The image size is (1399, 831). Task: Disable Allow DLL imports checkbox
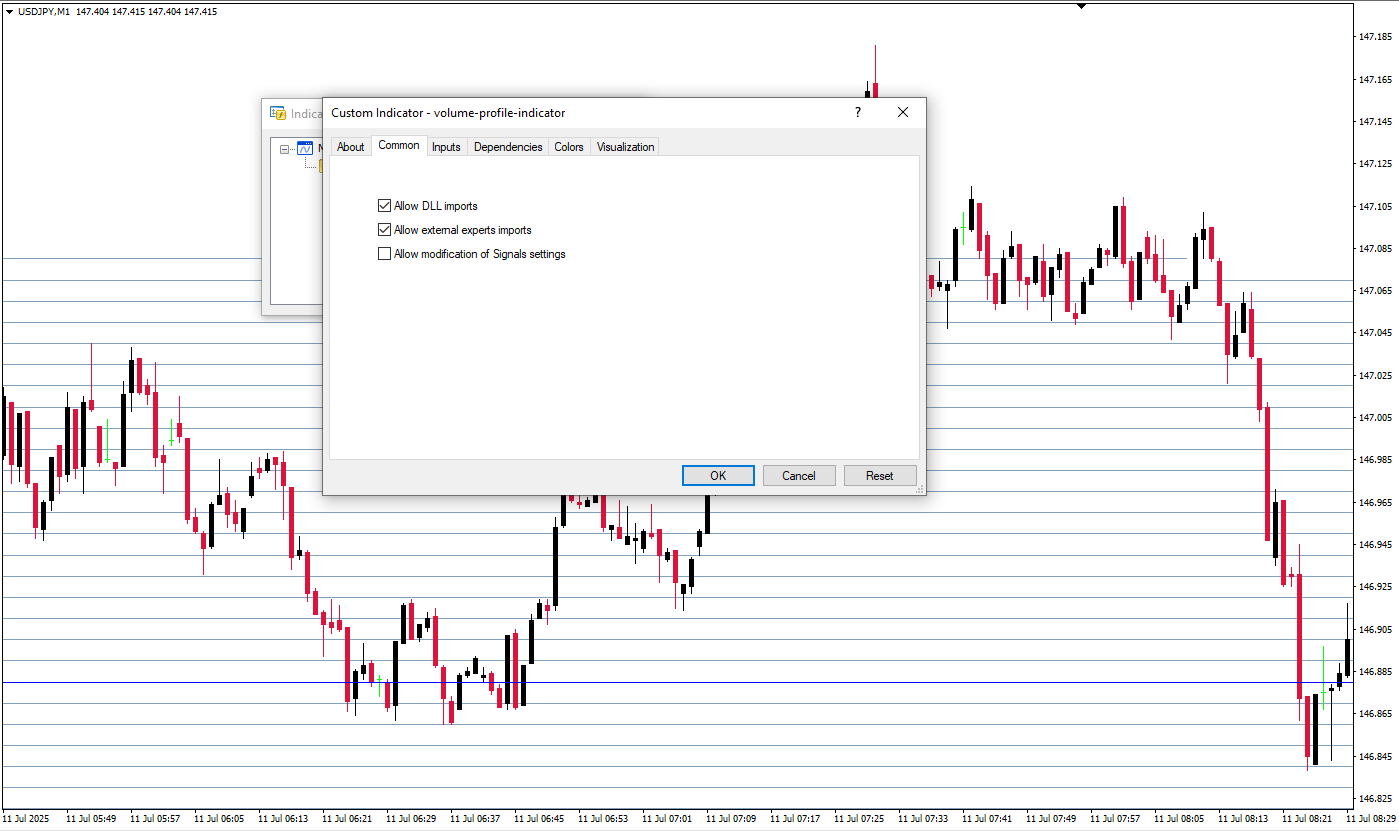(384, 206)
